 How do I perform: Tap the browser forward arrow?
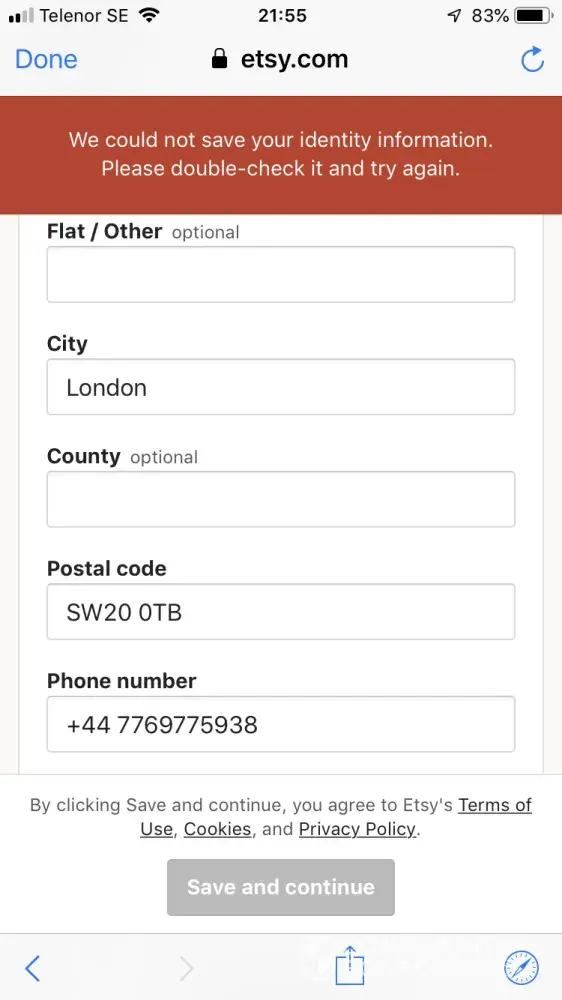tap(186, 969)
